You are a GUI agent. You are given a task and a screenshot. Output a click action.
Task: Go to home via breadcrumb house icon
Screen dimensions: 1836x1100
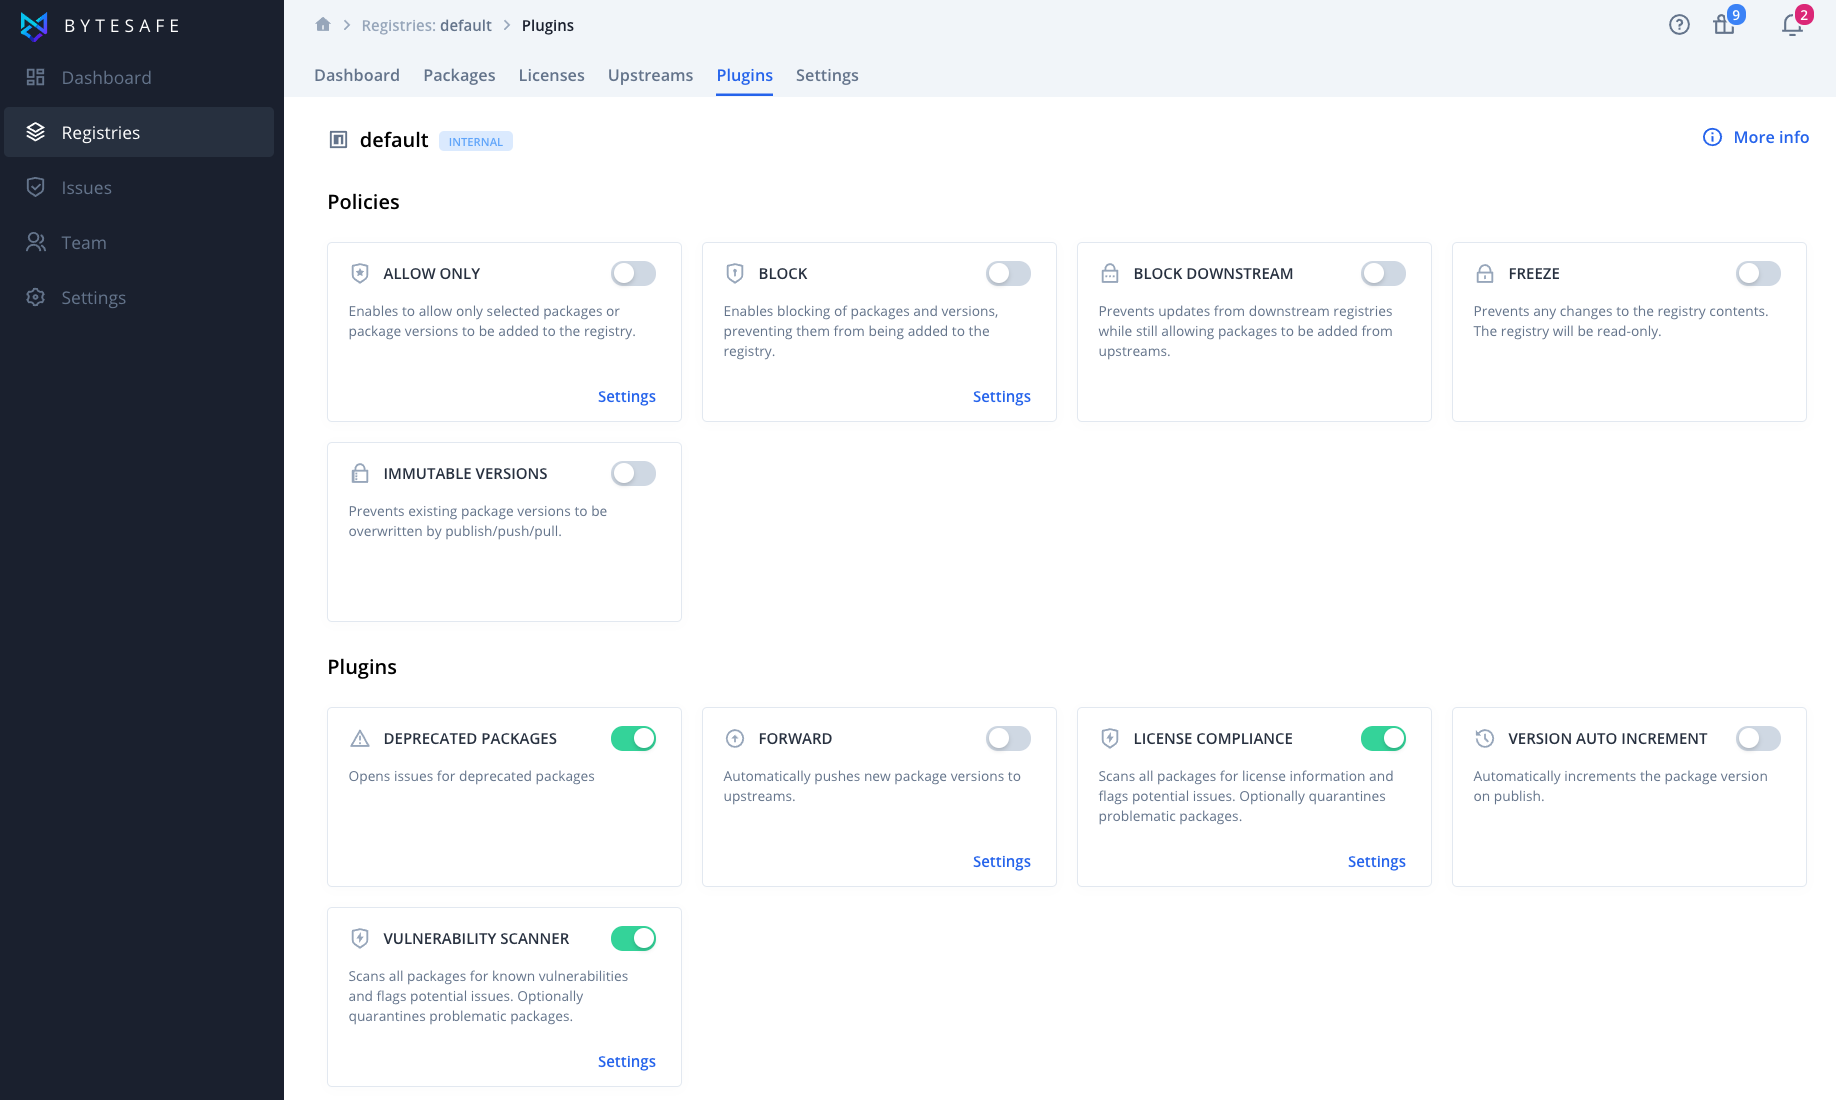tap(323, 25)
